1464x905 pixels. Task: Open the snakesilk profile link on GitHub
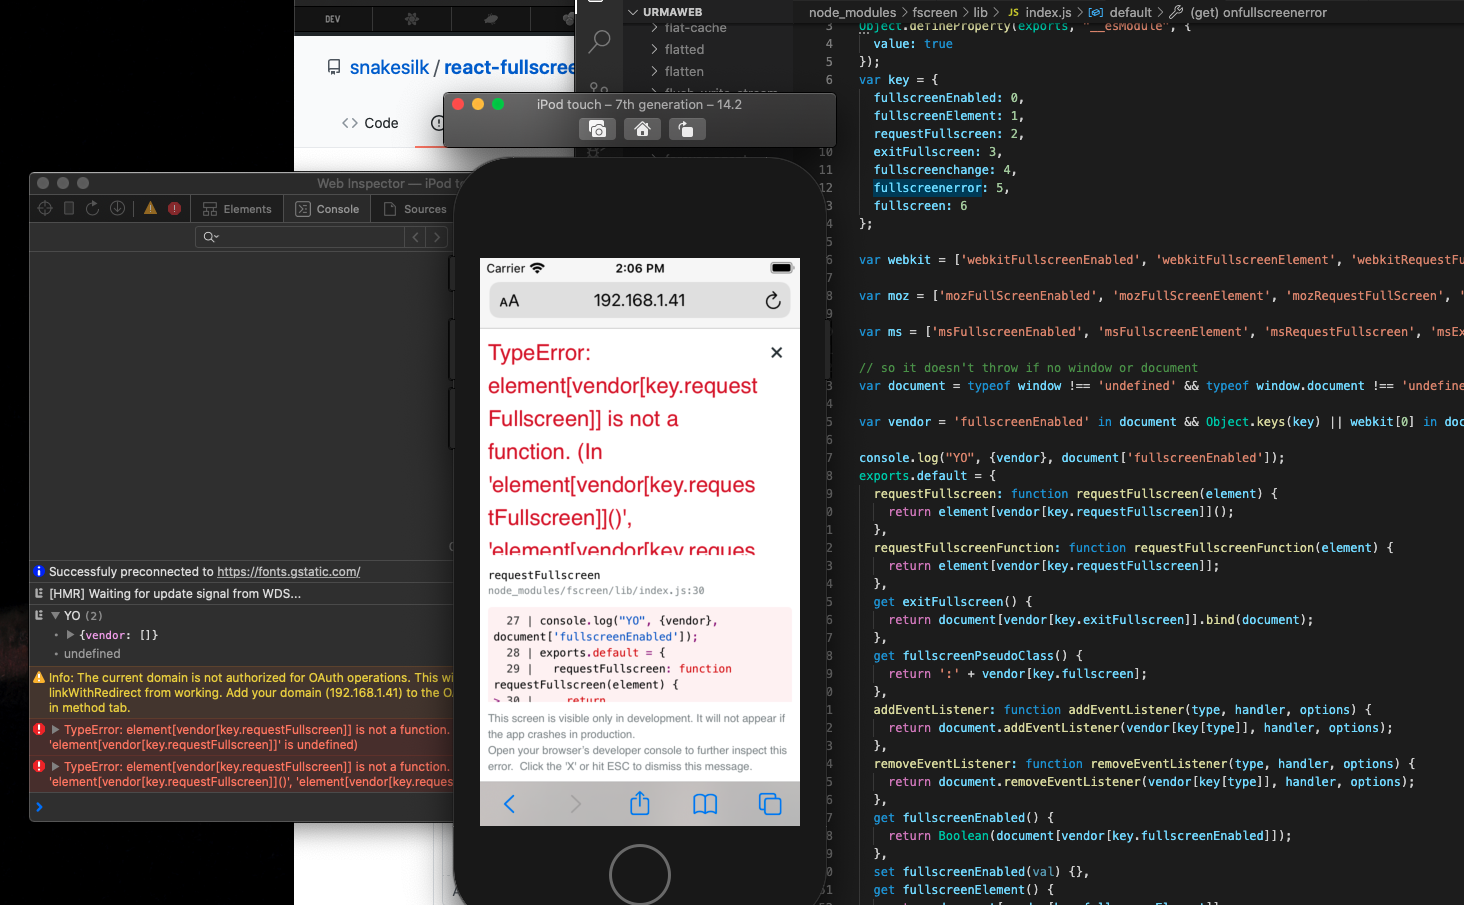point(390,66)
